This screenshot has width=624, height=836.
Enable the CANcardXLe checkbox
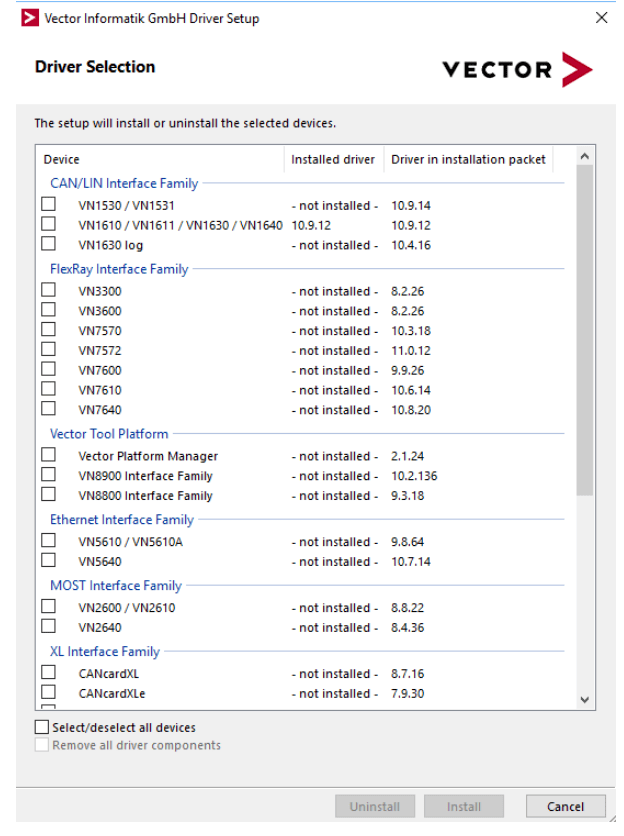(48, 693)
